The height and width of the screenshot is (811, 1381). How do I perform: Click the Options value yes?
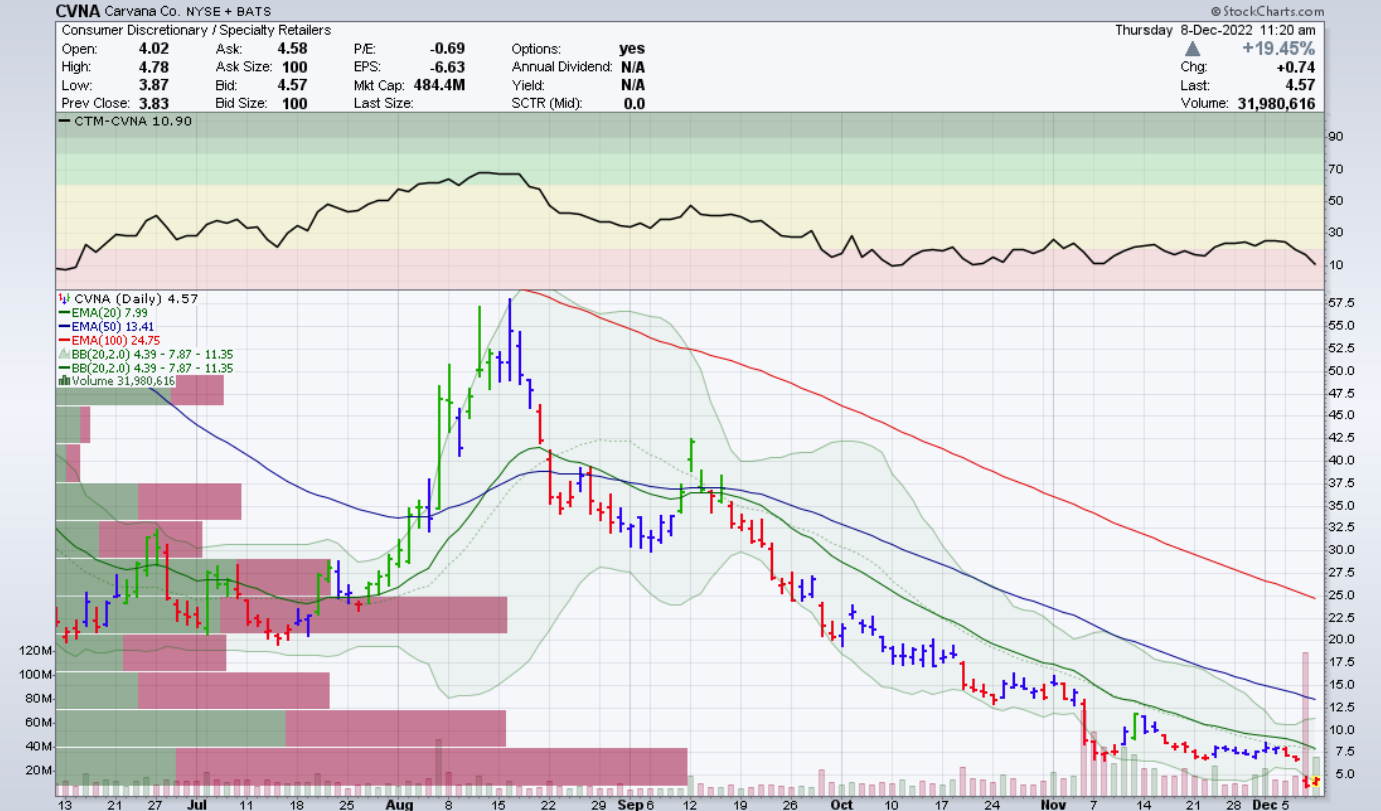(632, 48)
